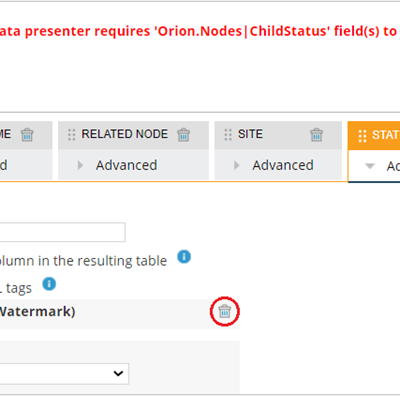Viewport: 400px width, 396px height.
Task: Delete the RELATED NODE column via trash icon
Action: pyautogui.click(x=183, y=135)
